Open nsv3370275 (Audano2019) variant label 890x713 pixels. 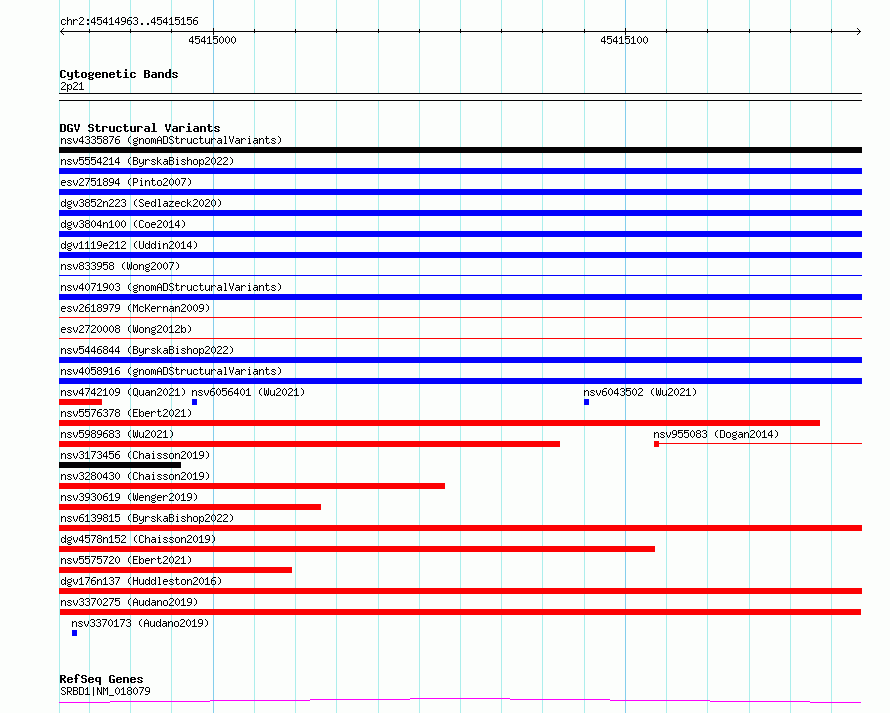pyautogui.click(x=129, y=602)
